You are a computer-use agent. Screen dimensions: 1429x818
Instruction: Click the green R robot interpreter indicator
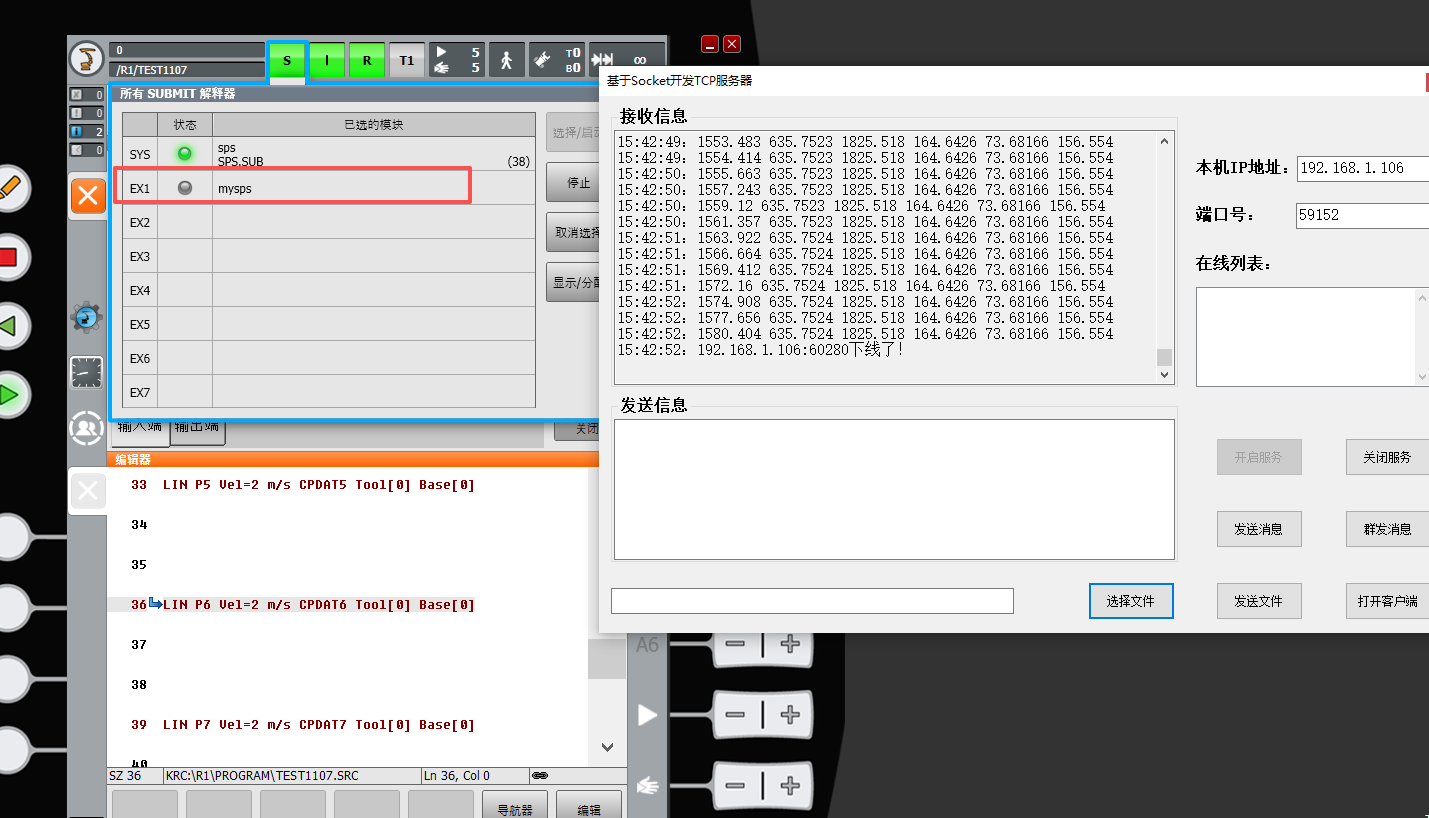[367, 61]
